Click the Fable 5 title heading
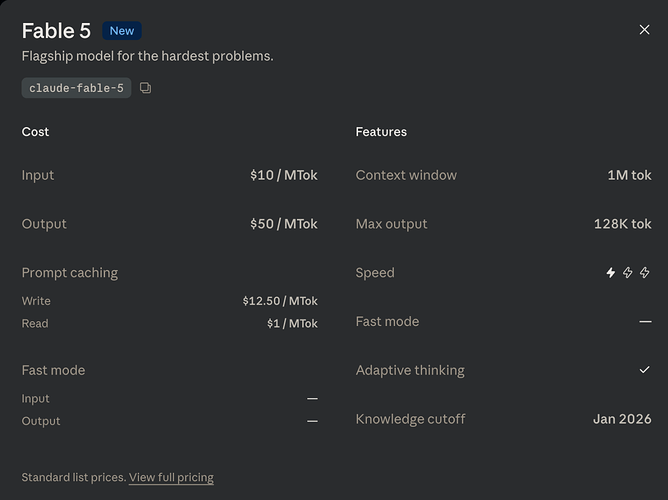The width and height of the screenshot is (668, 500). (x=56, y=31)
